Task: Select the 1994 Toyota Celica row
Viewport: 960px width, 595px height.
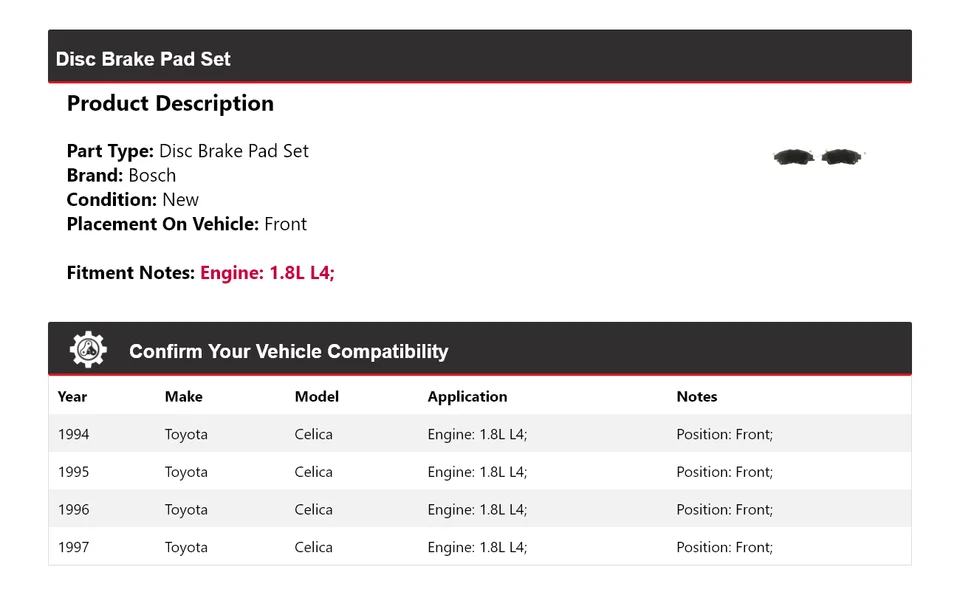Action: tap(479, 434)
